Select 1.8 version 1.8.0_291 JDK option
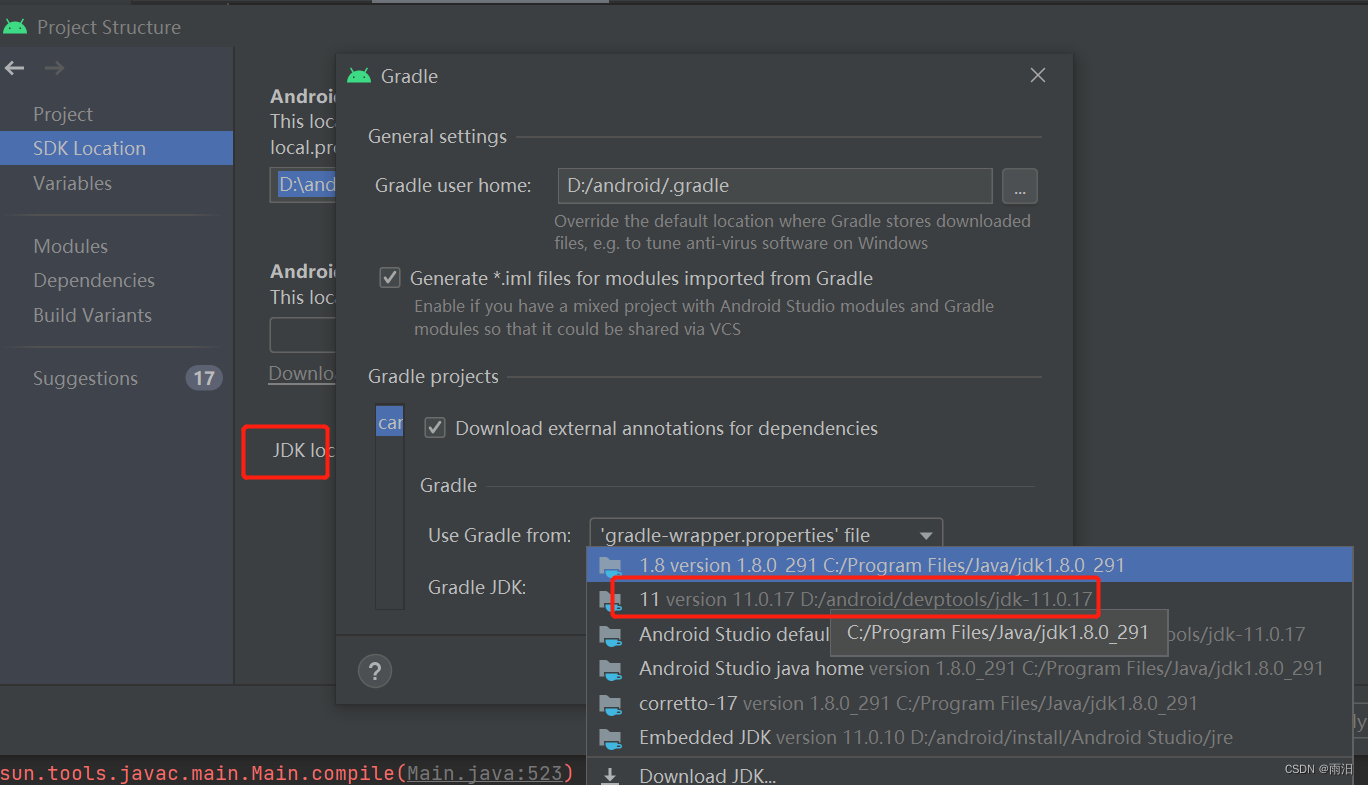The width and height of the screenshot is (1368, 785). click(x=969, y=566)
